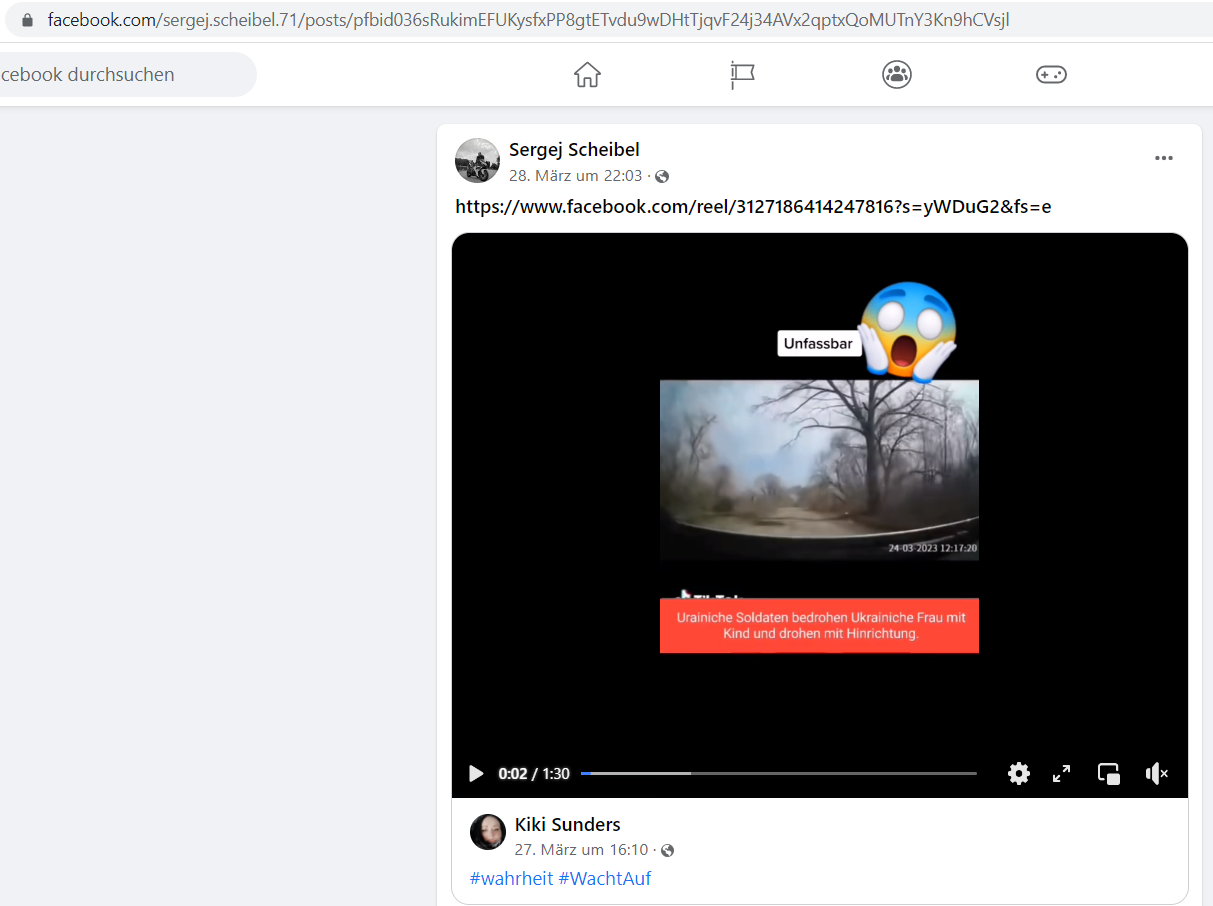Click the lock icon in the address bar
The height and width of the screenshot is (906, 1213).
pos(27,20)
